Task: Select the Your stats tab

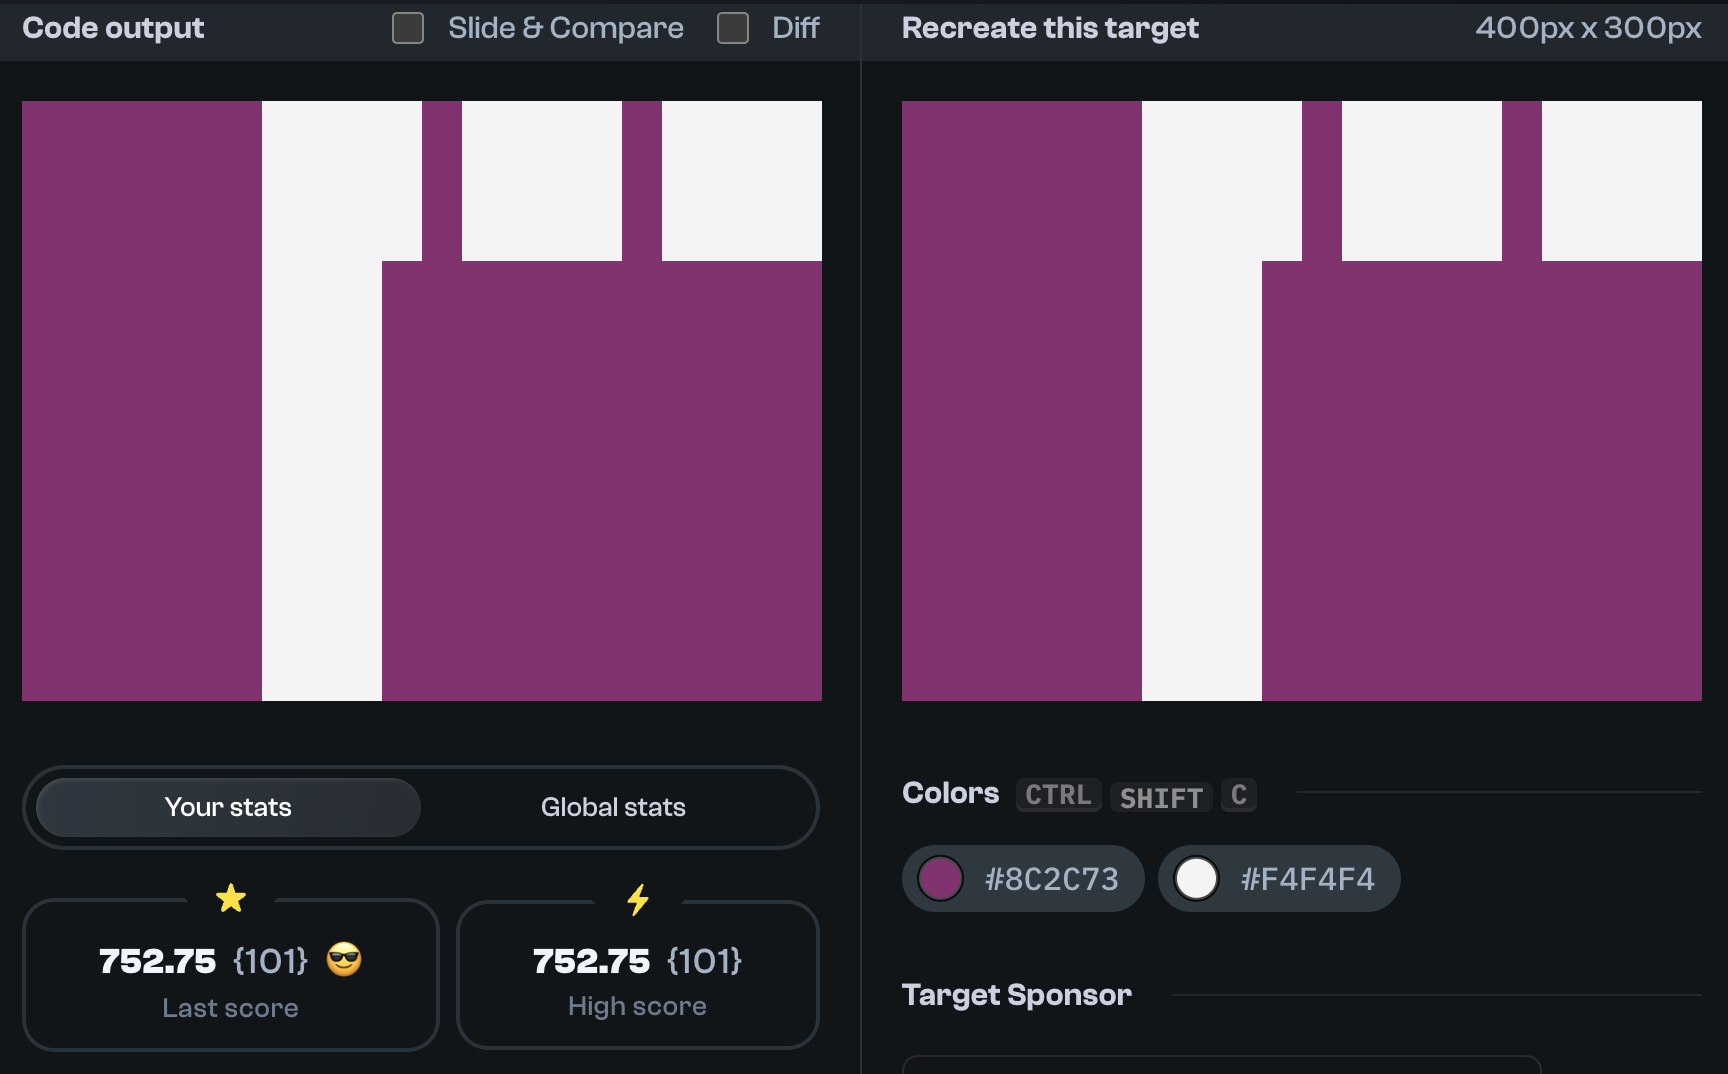Action: coord(228,807)
